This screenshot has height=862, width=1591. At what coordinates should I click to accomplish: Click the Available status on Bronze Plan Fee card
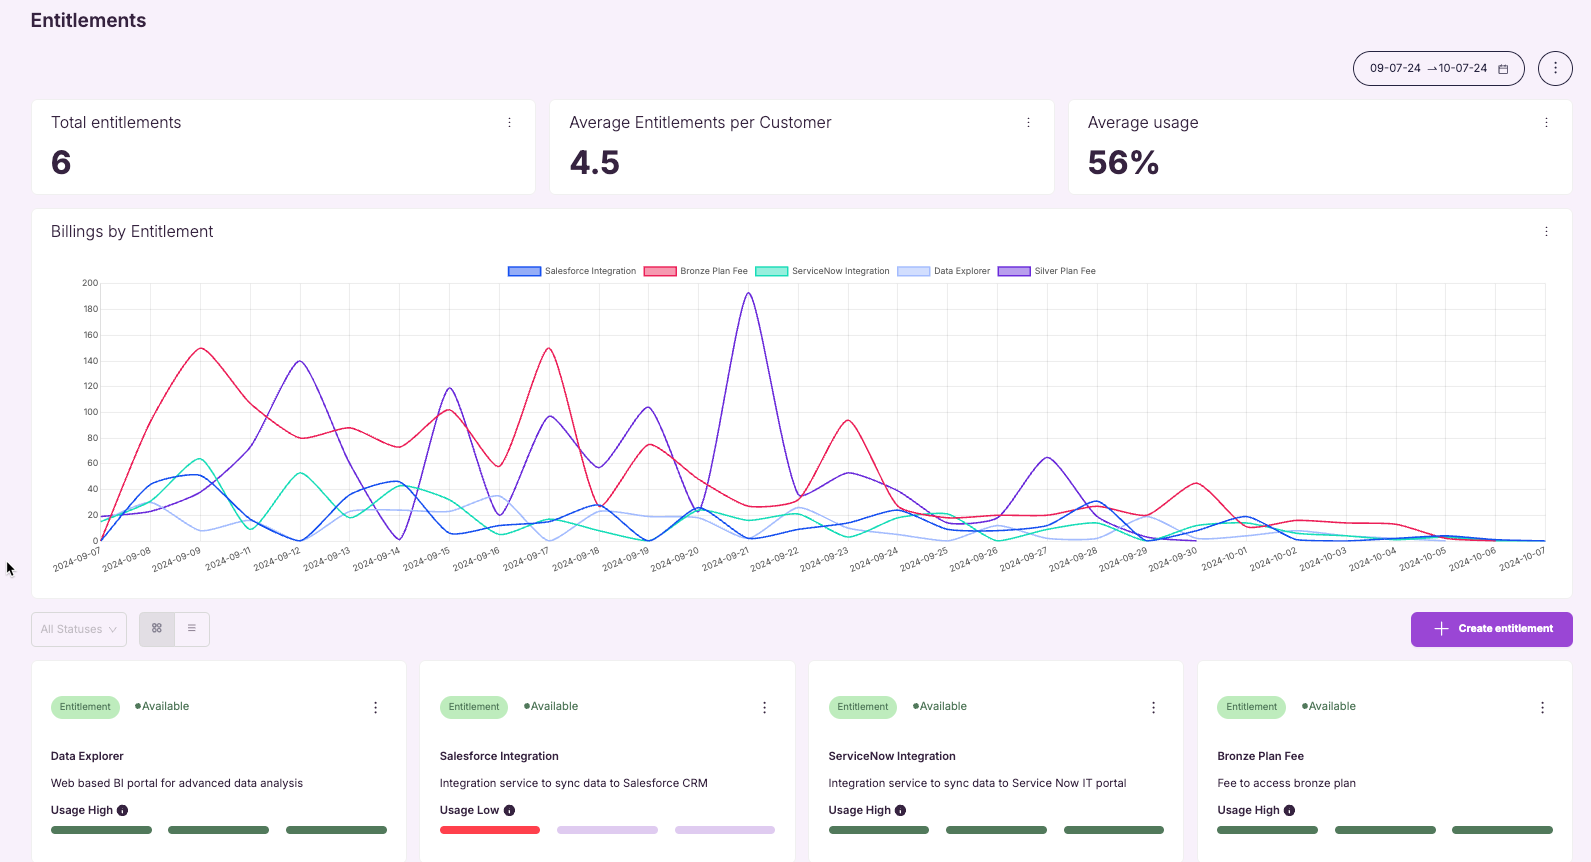1329,706
